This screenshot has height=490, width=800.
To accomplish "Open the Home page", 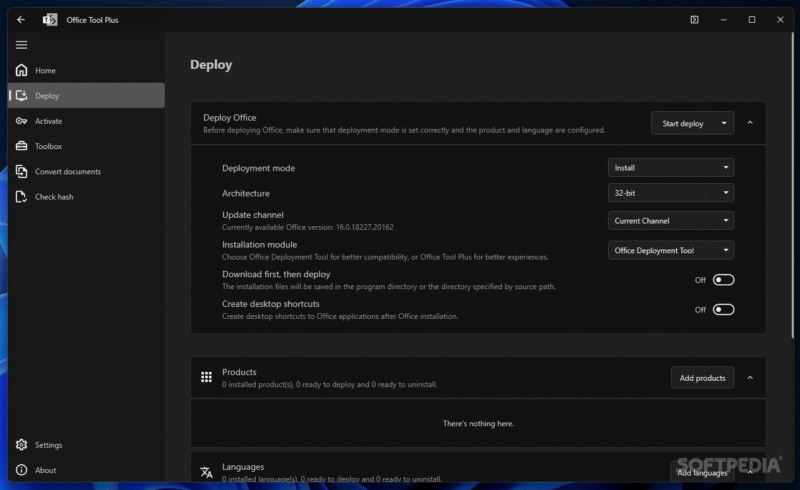I will (86, 70).
